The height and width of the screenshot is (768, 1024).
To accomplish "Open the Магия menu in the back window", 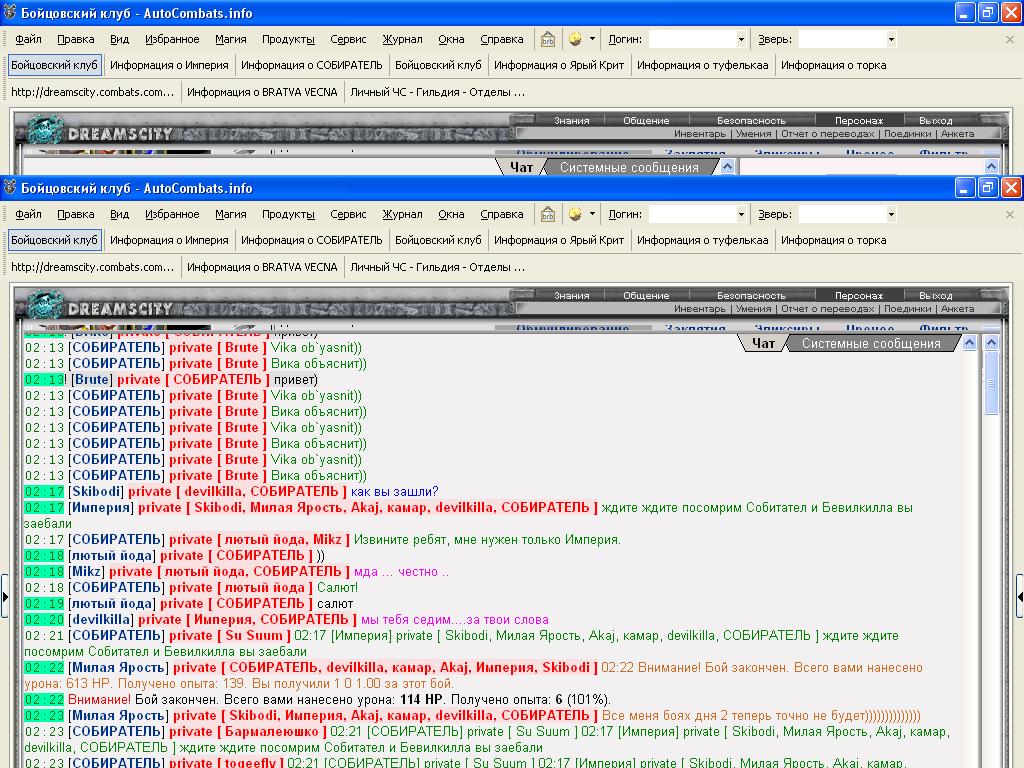I will pos(231,39).
